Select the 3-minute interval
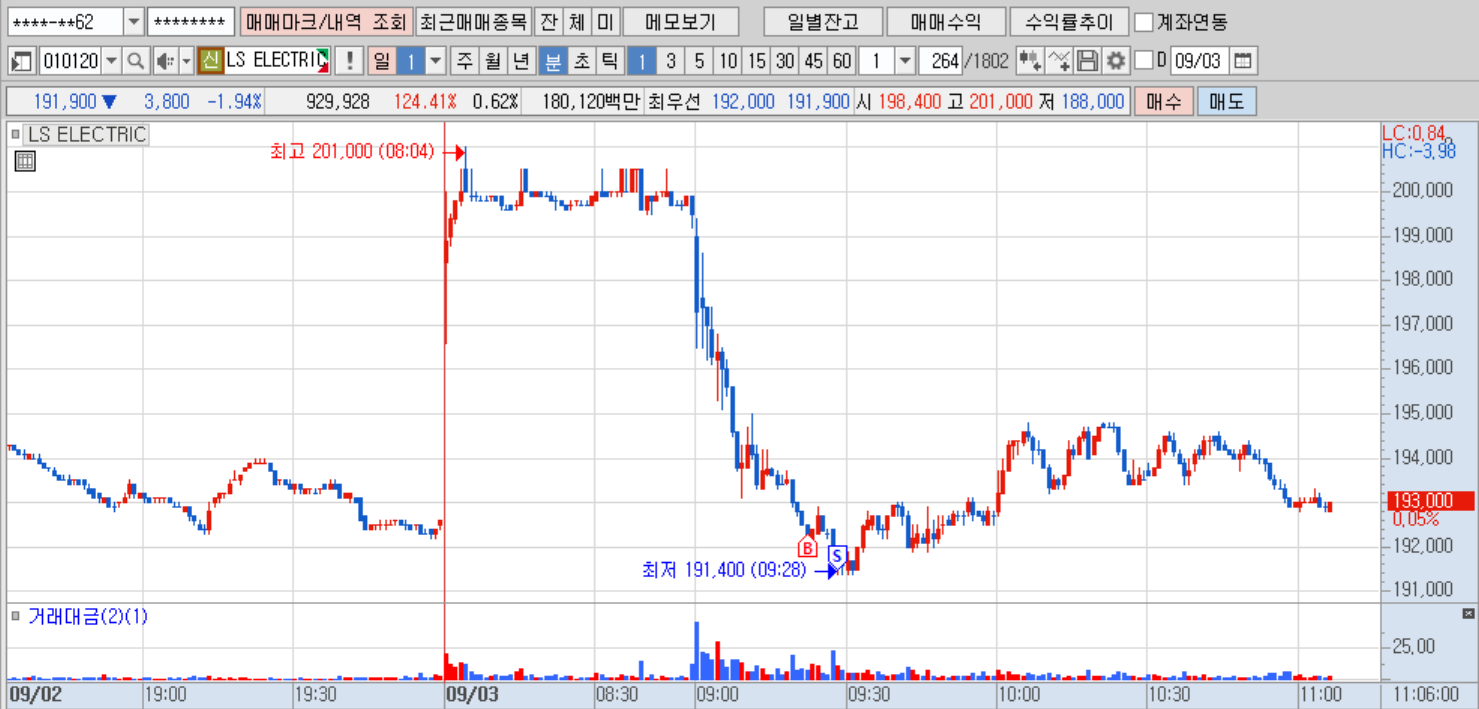The height and width of the screenshot is (709, 1479). coord(670,61)
